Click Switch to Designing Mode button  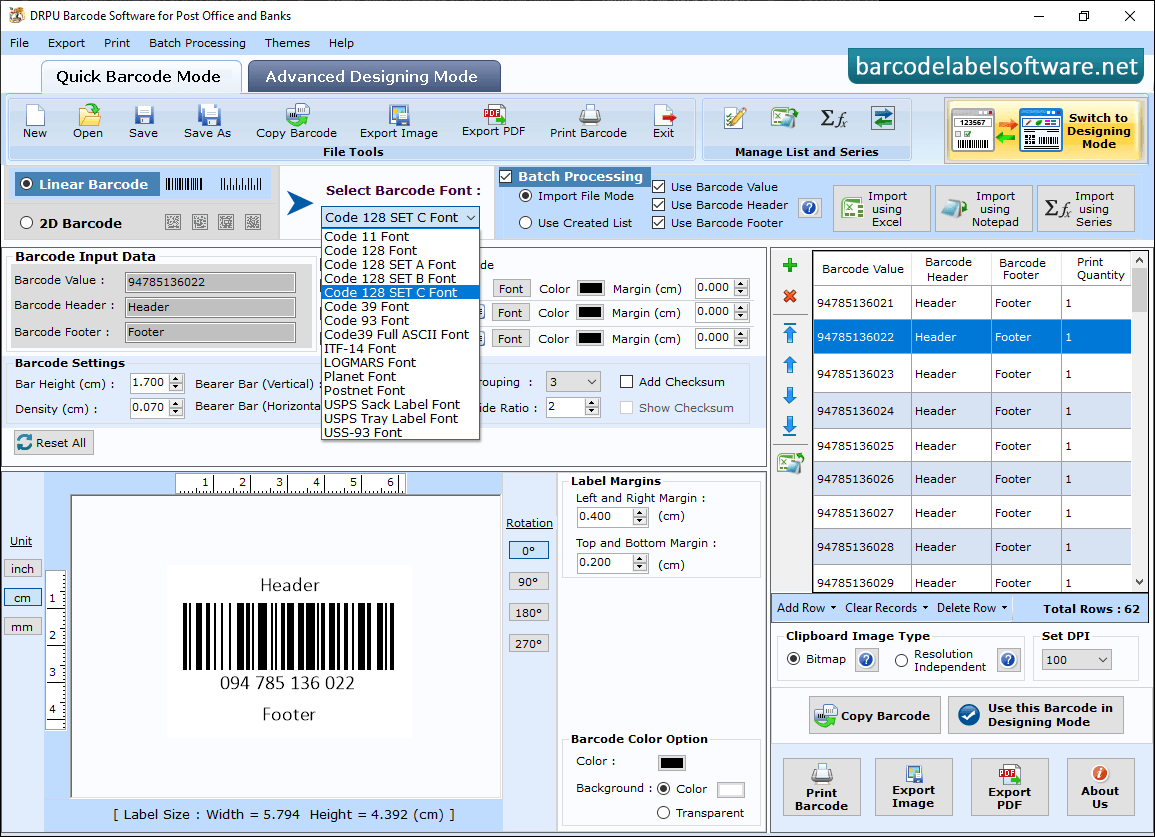pyautogui.click(x=1045, y=131)
